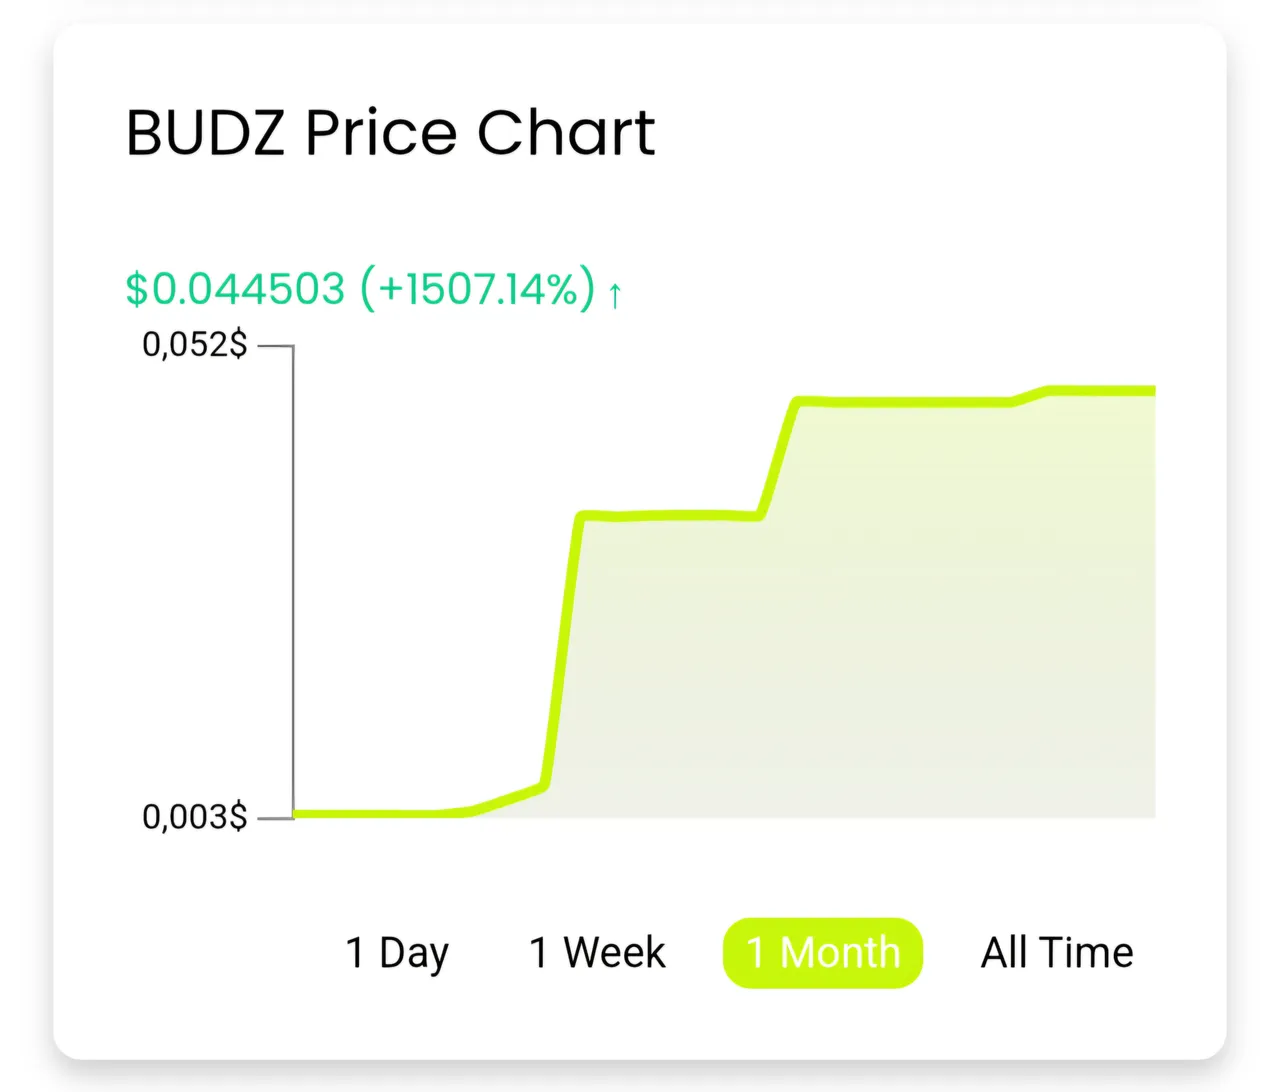Click the right end of the price line

pos(1150,390)
